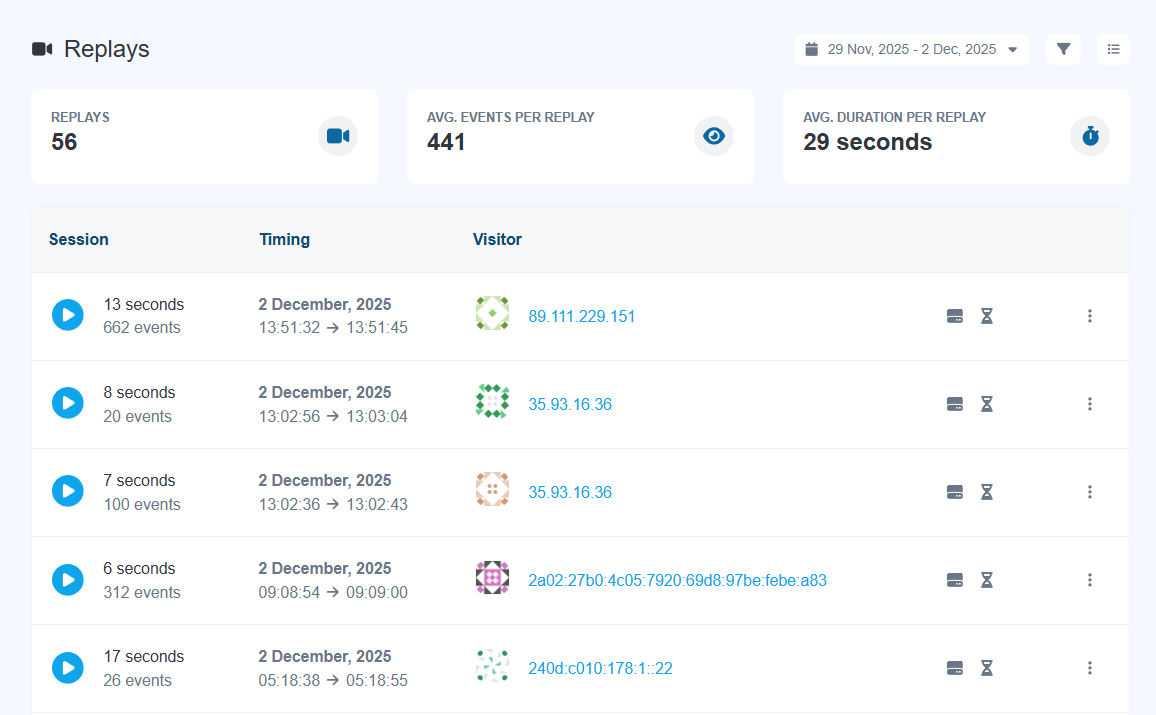Open three-dot menu for the 17 seconds replay
1156x715 pixels.
click(x=1089, y=668)
